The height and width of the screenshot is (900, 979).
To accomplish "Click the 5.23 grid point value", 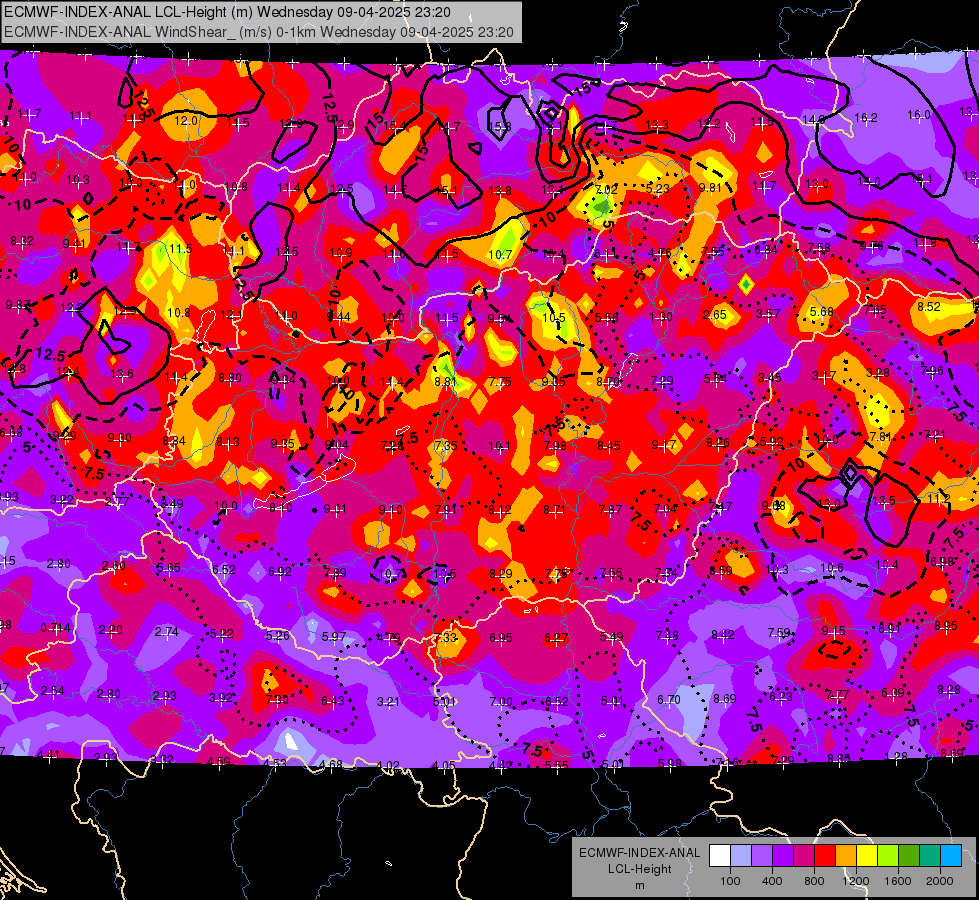I will point(657,188).
